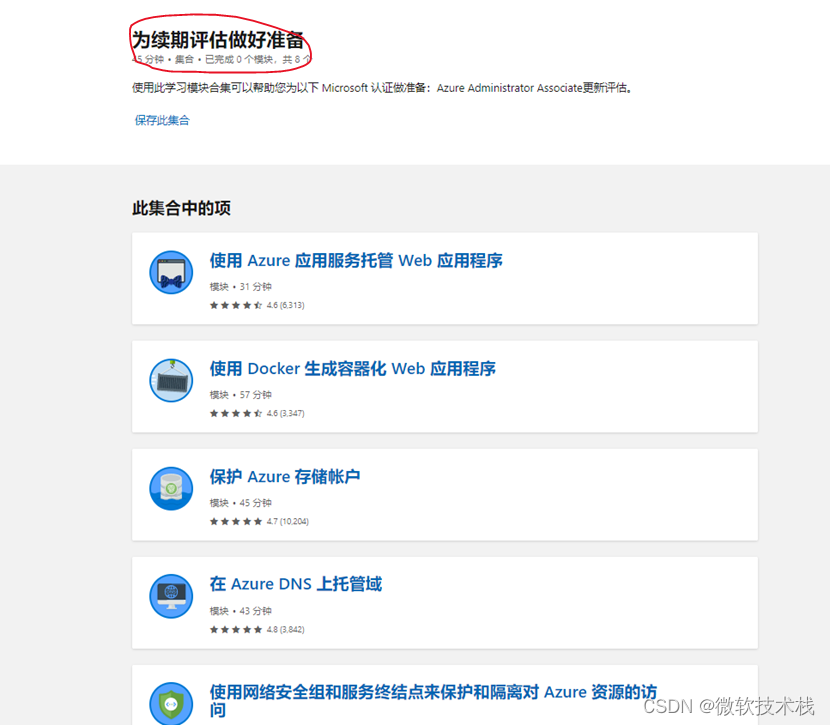Open 保护 Azure 存储帐户 module
Screen dimensions: 830x725
point(285,476)
